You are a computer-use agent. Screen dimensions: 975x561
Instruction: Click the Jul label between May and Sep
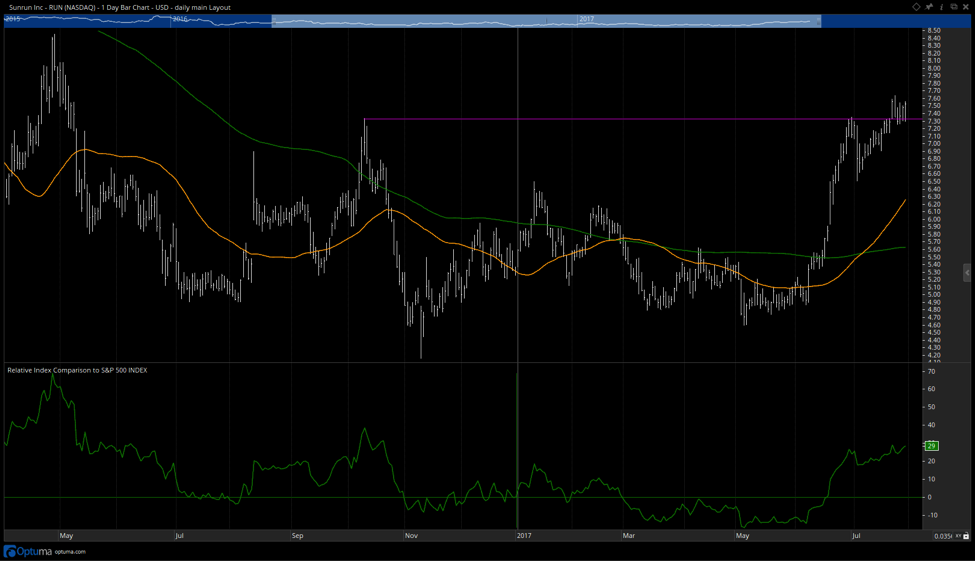[179, 536]
